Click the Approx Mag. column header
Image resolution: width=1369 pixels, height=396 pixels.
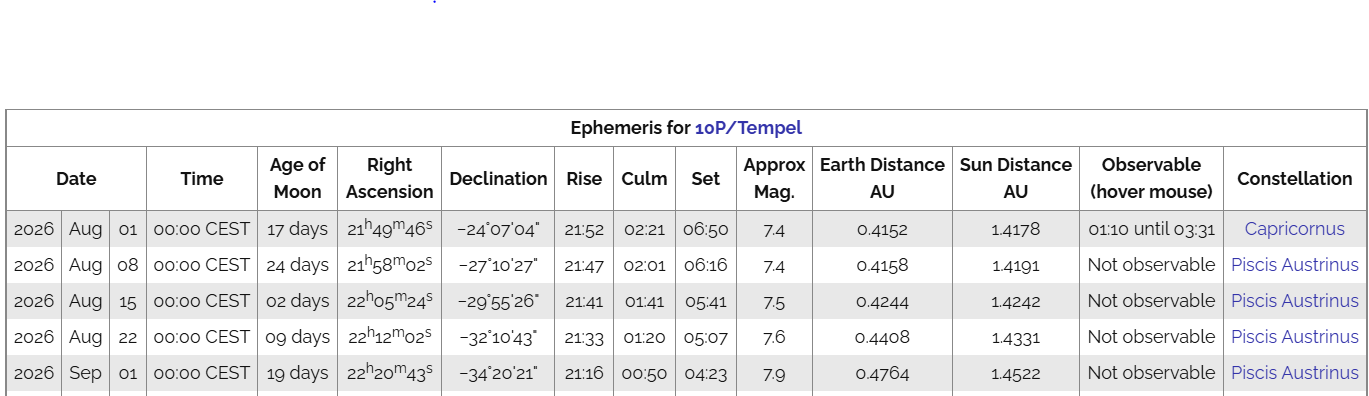tap(774, 178)
